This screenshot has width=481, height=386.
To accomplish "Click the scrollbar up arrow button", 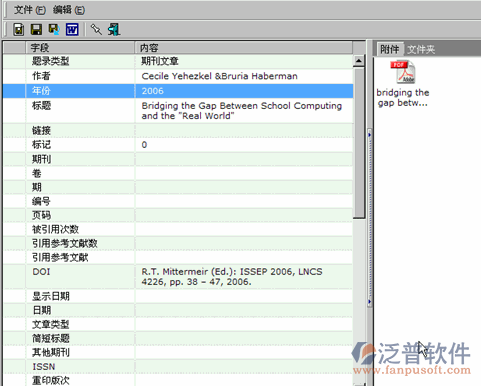I will pos(359,61).
